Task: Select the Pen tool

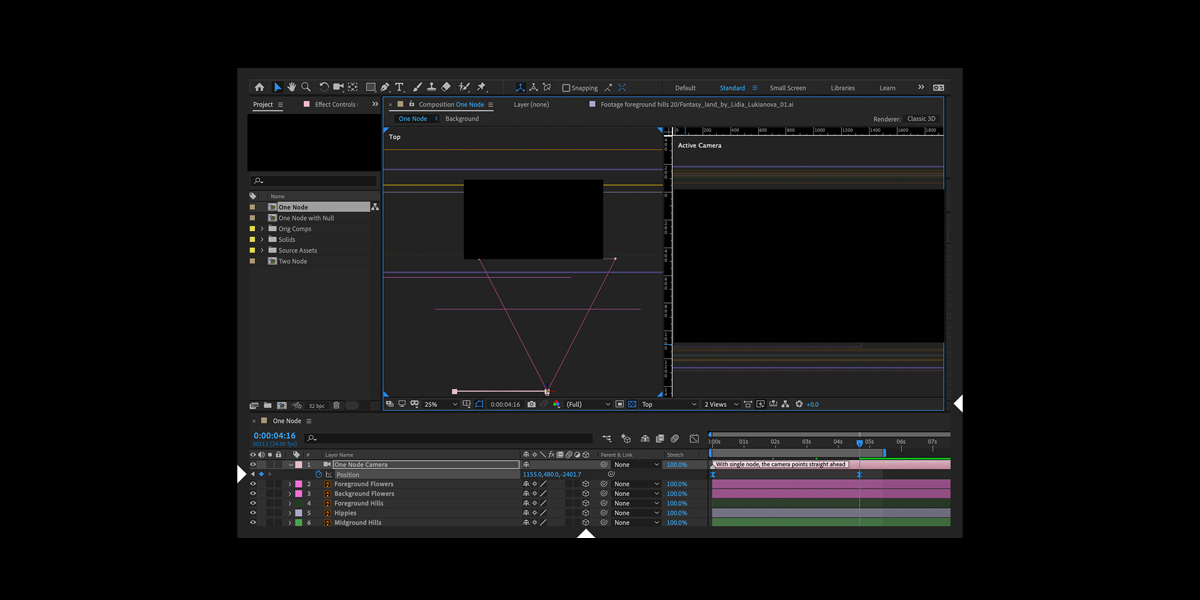Action: (385, 88)
